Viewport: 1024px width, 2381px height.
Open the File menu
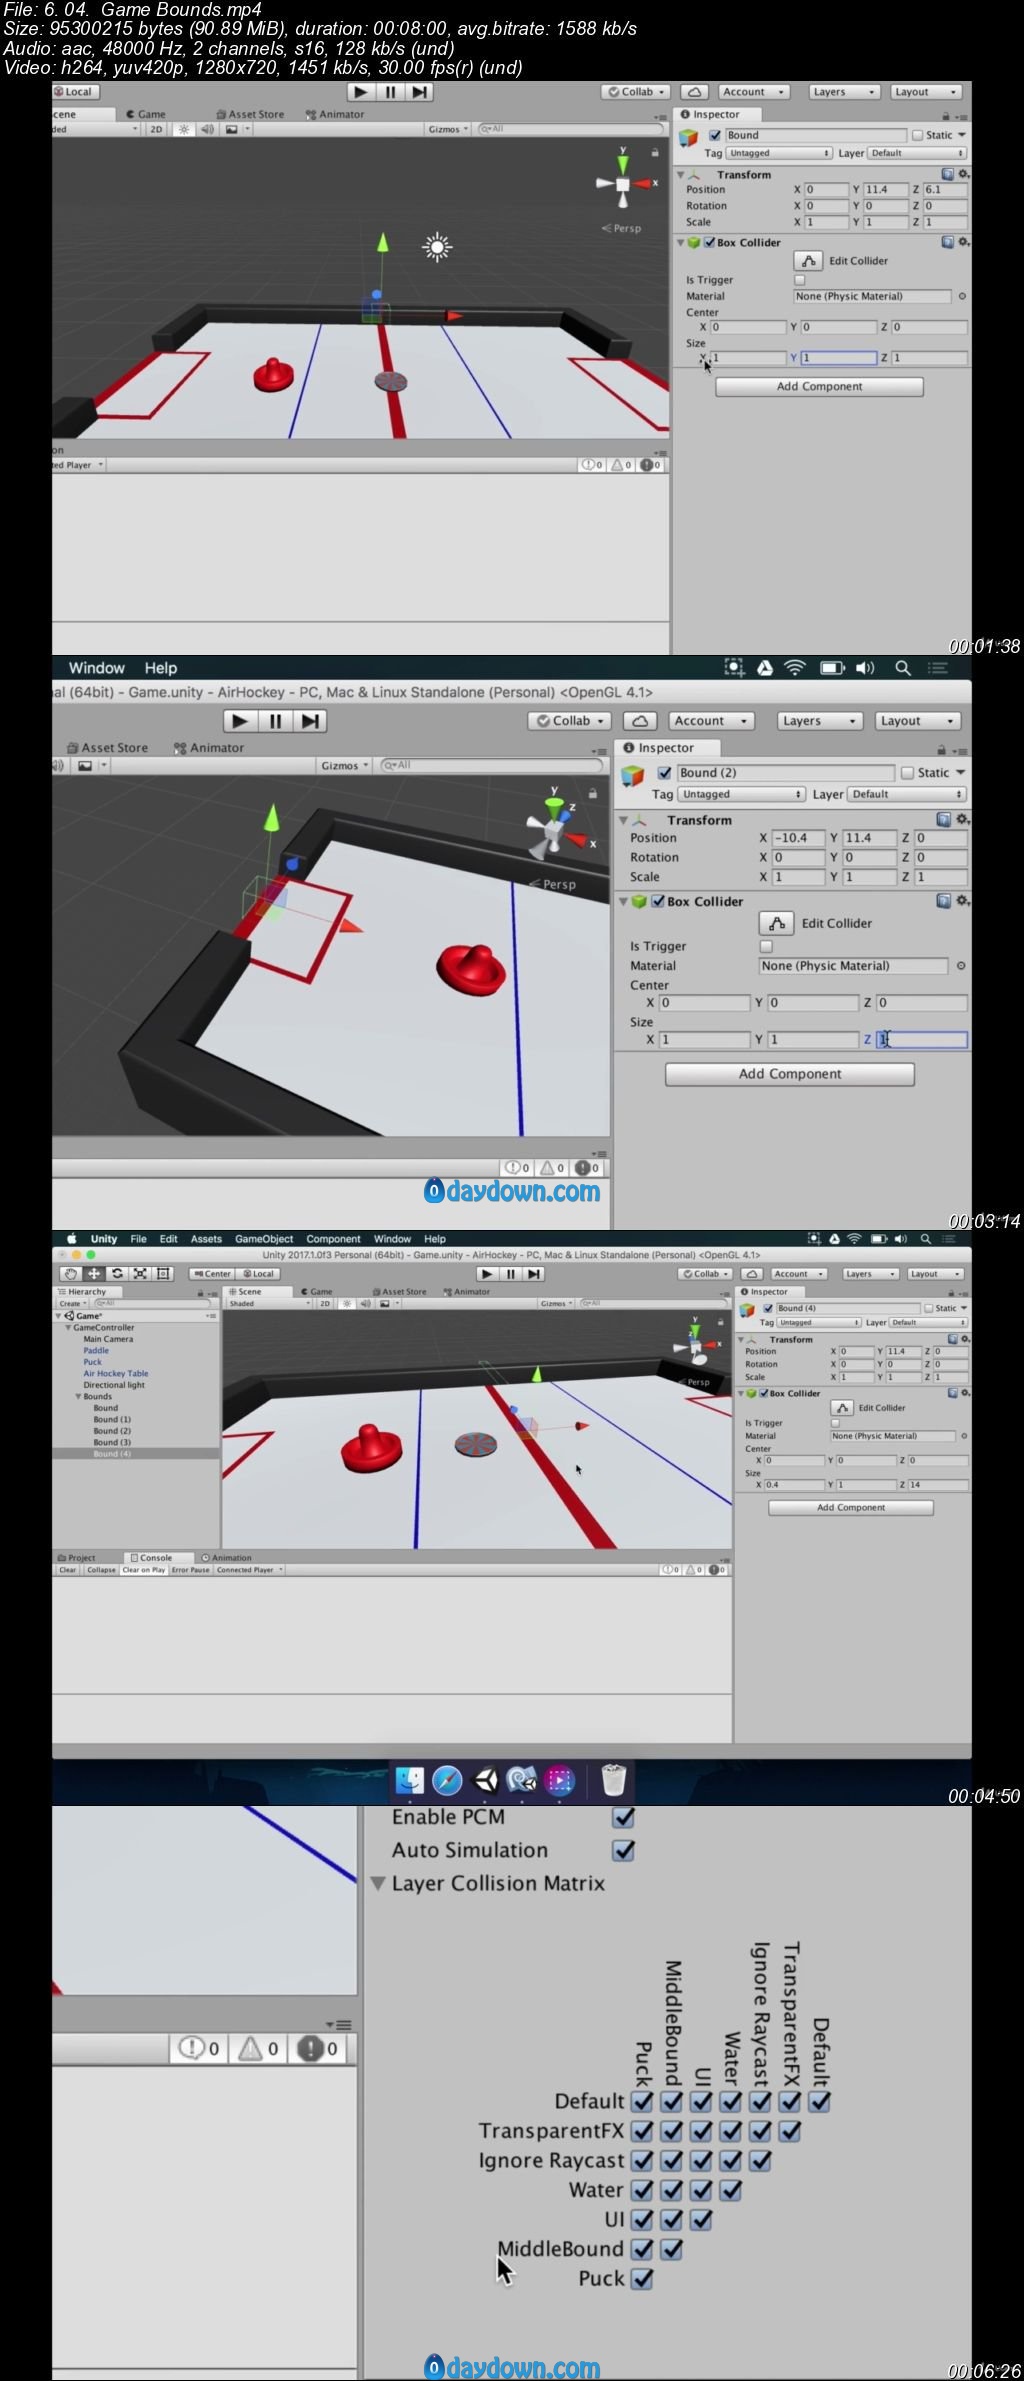[138, 1239]
